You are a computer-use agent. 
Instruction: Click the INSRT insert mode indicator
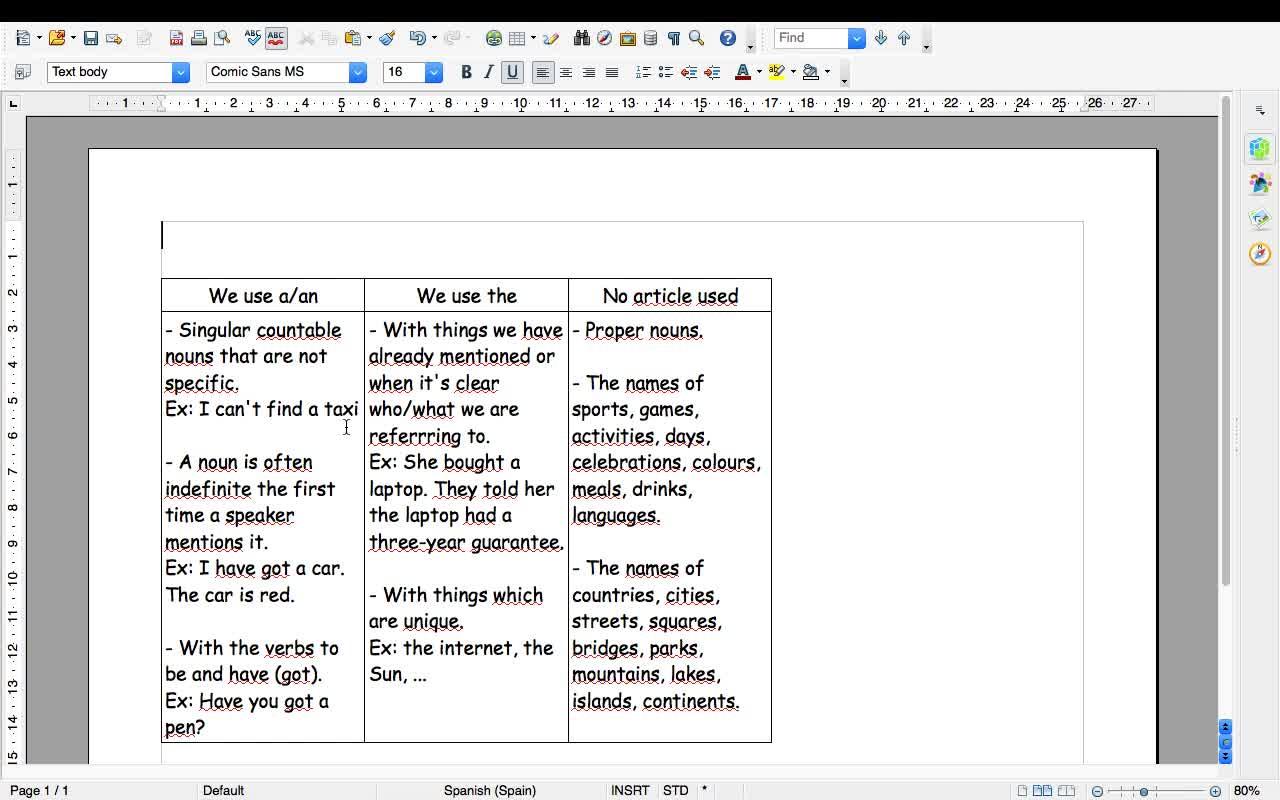(x=630, y=790)
